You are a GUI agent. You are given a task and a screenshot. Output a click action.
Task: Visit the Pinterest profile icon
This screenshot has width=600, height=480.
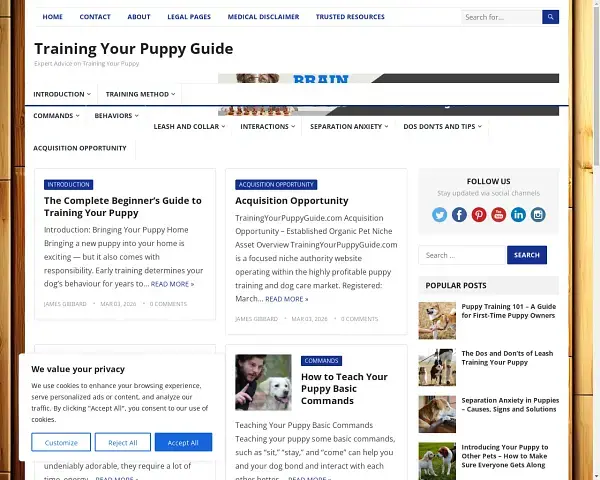pyautogui.click(x=479, y=215)
